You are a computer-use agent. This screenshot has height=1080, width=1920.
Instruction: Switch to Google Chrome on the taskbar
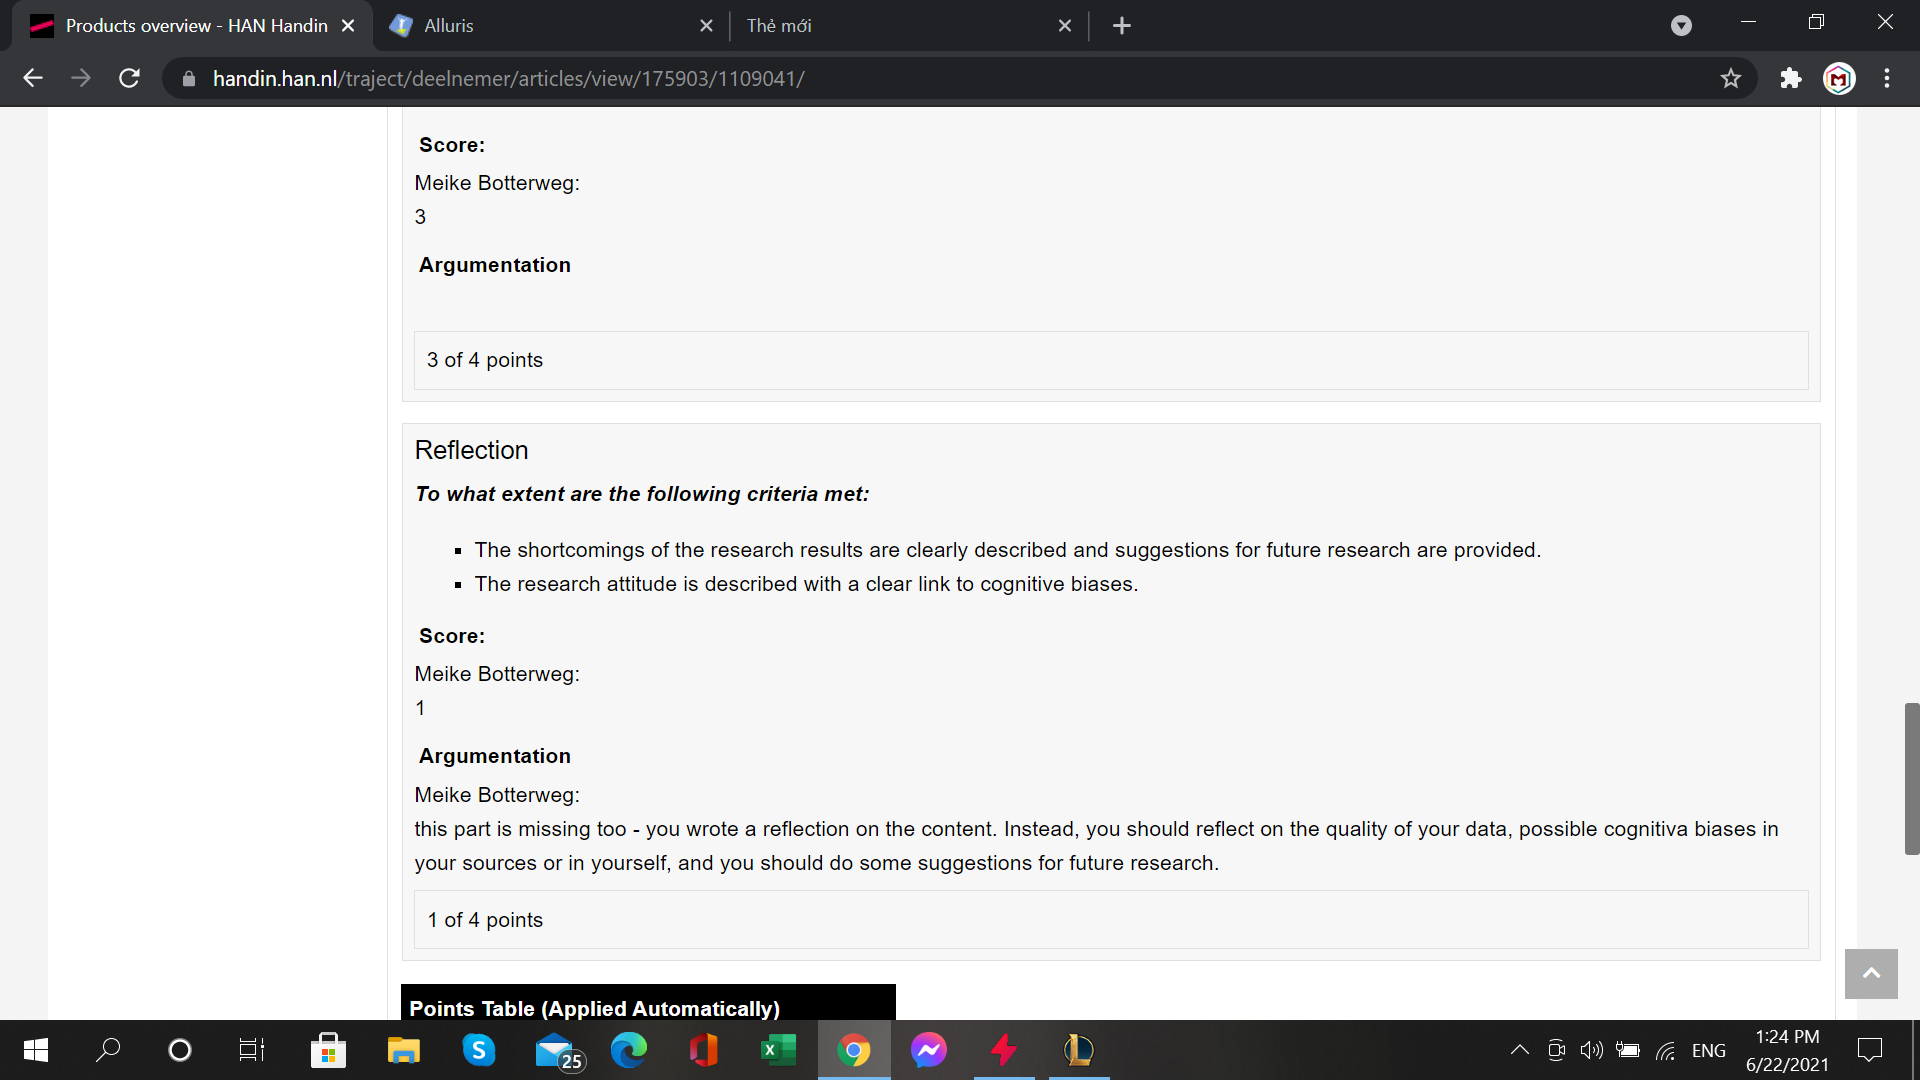(x=854, y=1050)
